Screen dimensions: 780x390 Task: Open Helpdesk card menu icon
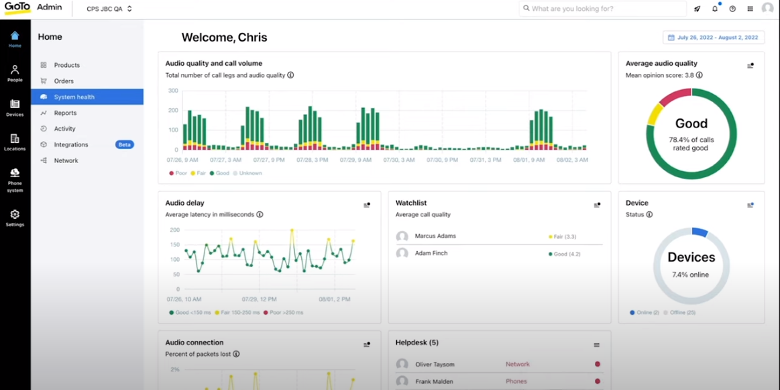(x=597, y=345)
